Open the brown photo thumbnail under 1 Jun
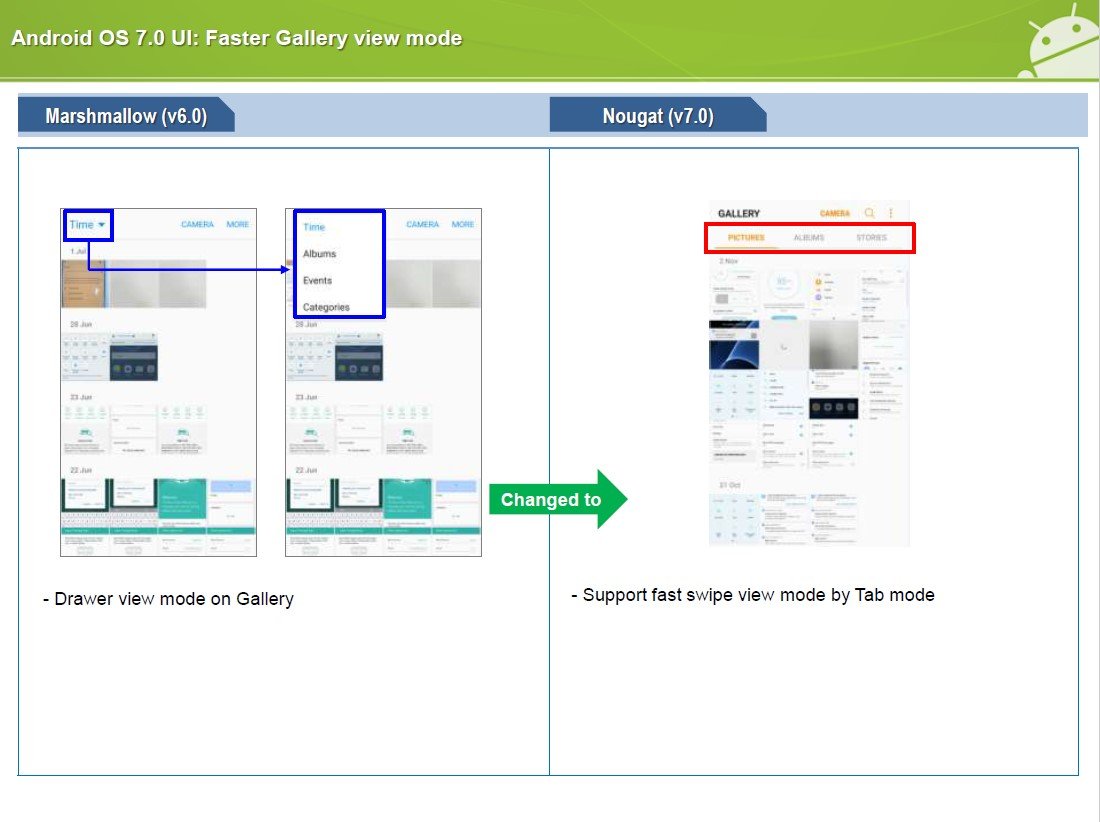Viewport: 1100px width, 822px height. pos(82,283)
